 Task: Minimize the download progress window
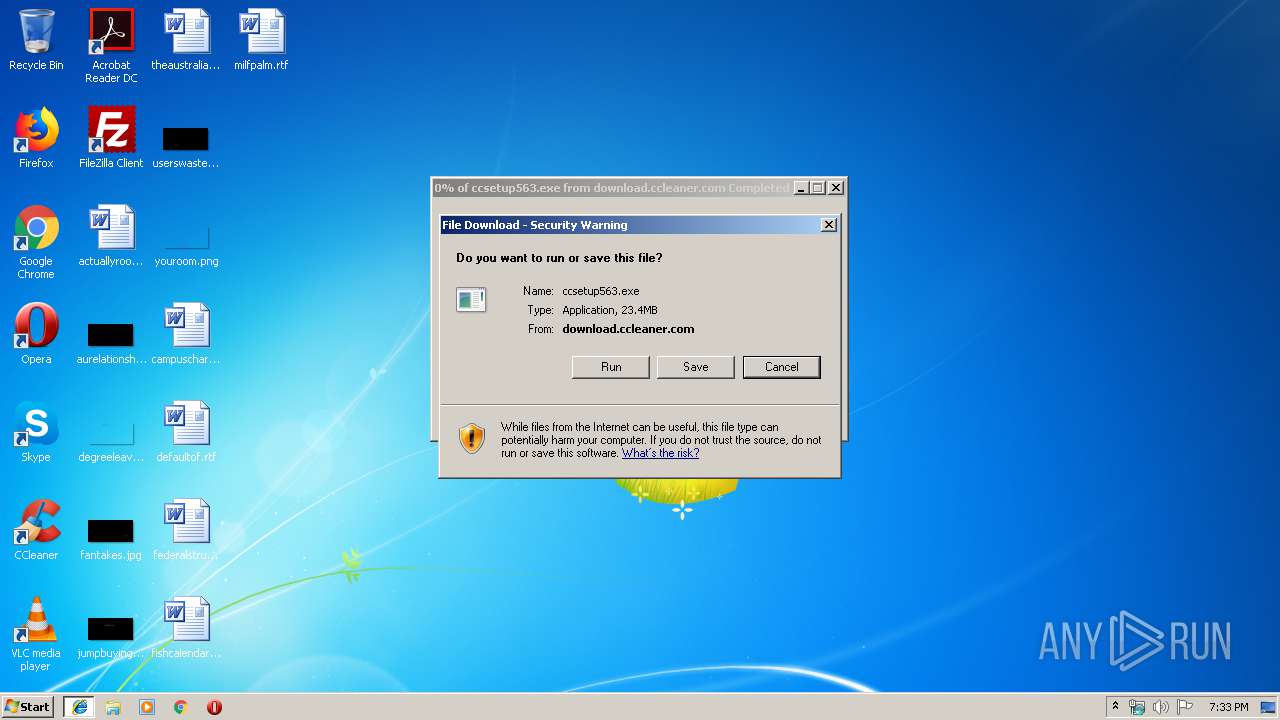(801, 188)
